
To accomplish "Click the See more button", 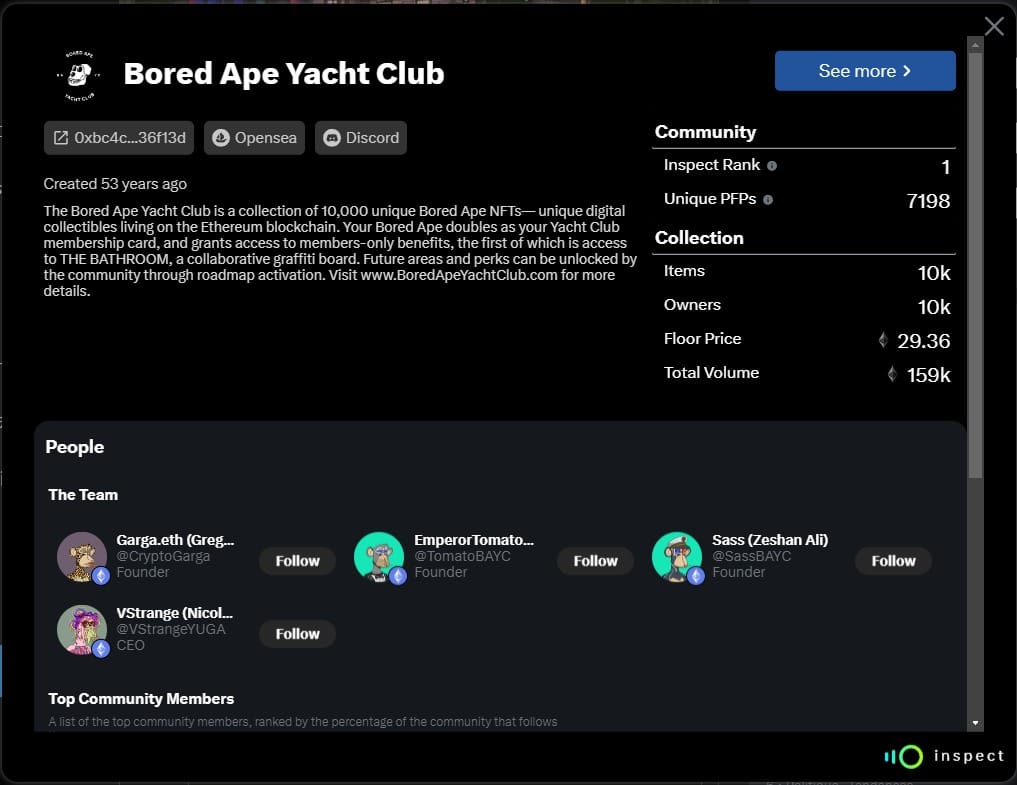I will click(865, 71).
